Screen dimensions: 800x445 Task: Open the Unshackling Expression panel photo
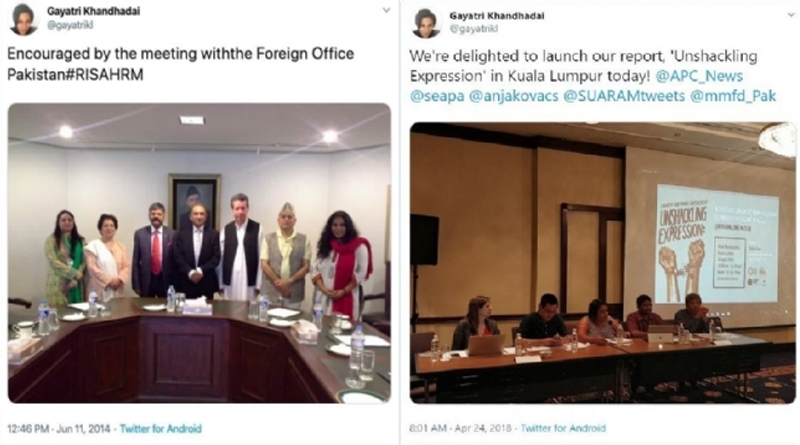point(603,263)
